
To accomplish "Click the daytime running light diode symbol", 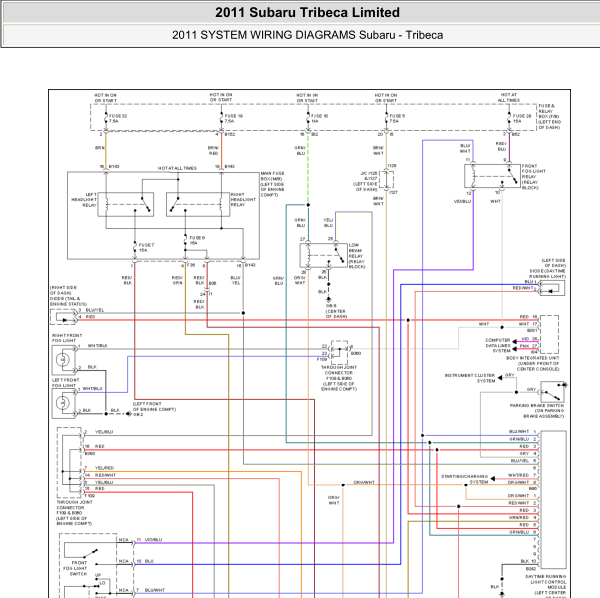I will point(552,288).
